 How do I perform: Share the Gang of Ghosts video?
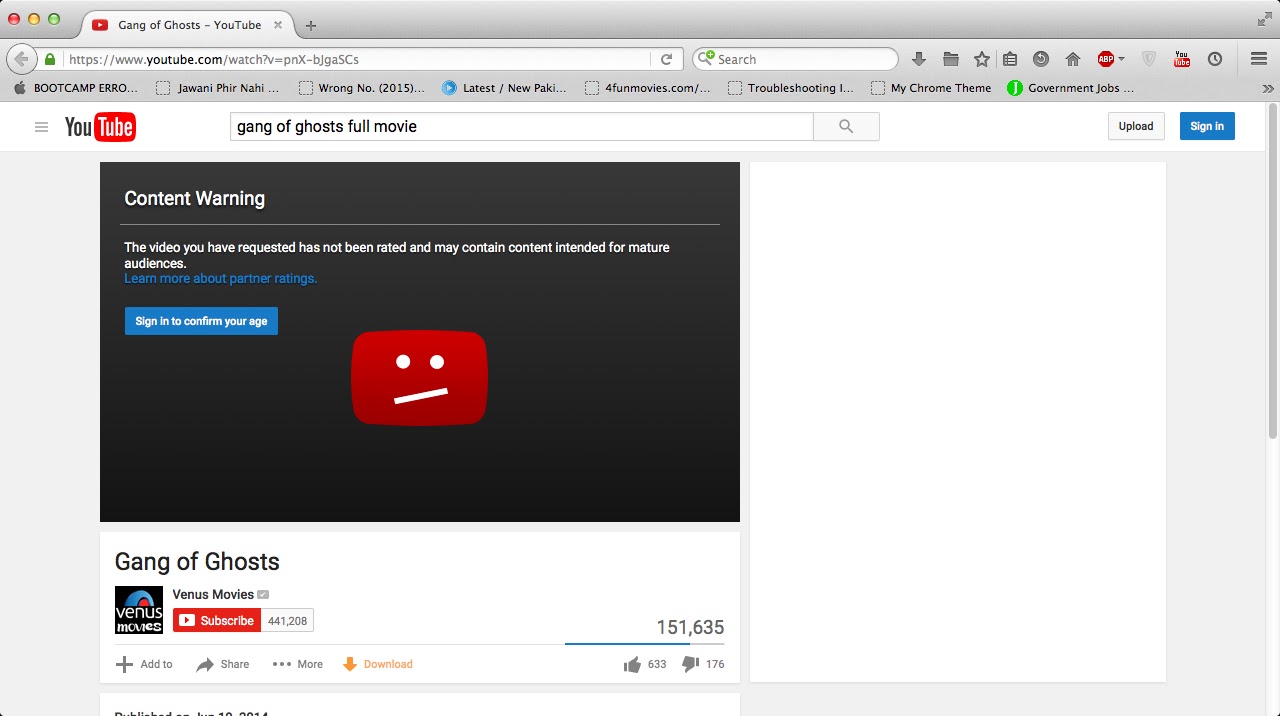(x=222, y=664)
